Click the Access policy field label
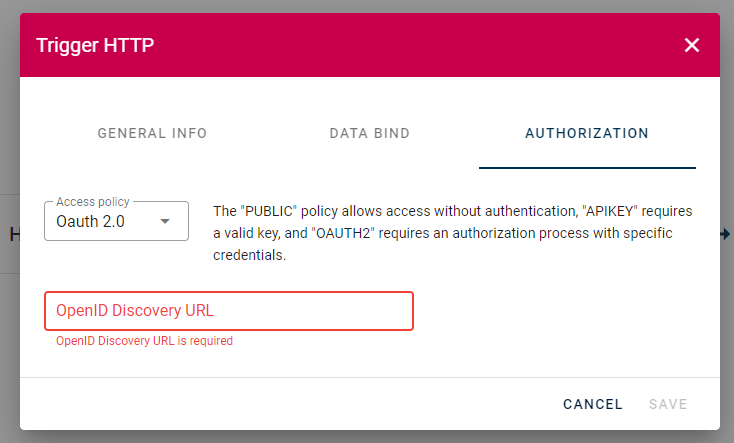The height and width of the screenshot is (443, 734). 93,202
